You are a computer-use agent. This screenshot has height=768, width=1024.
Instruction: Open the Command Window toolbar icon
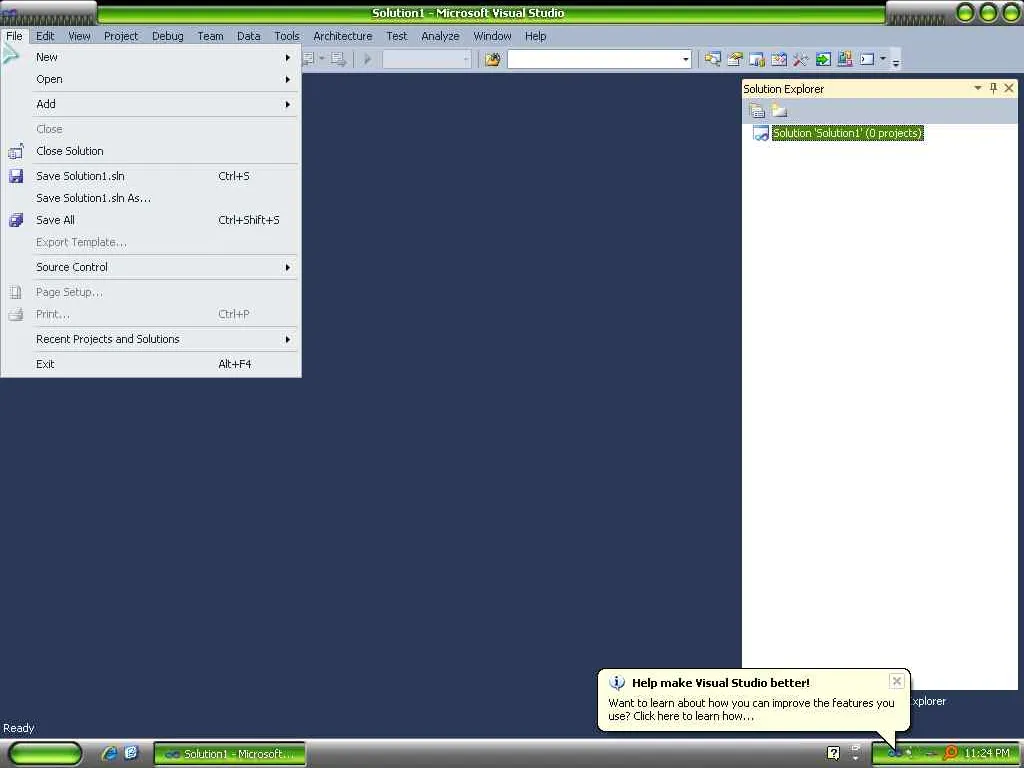click(867, 59)
